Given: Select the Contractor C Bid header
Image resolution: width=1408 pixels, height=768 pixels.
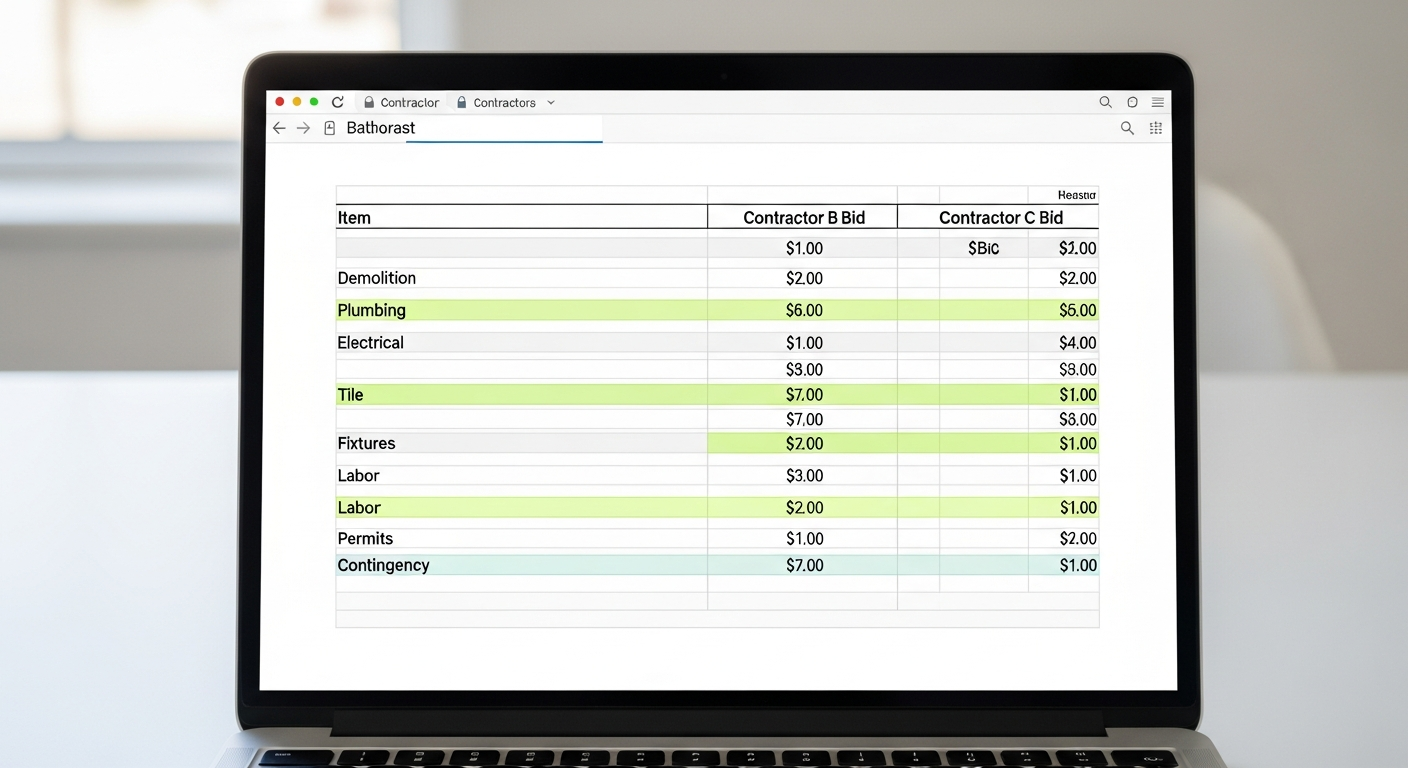Looking at the screenshot, I should [x=1001, y=218].
